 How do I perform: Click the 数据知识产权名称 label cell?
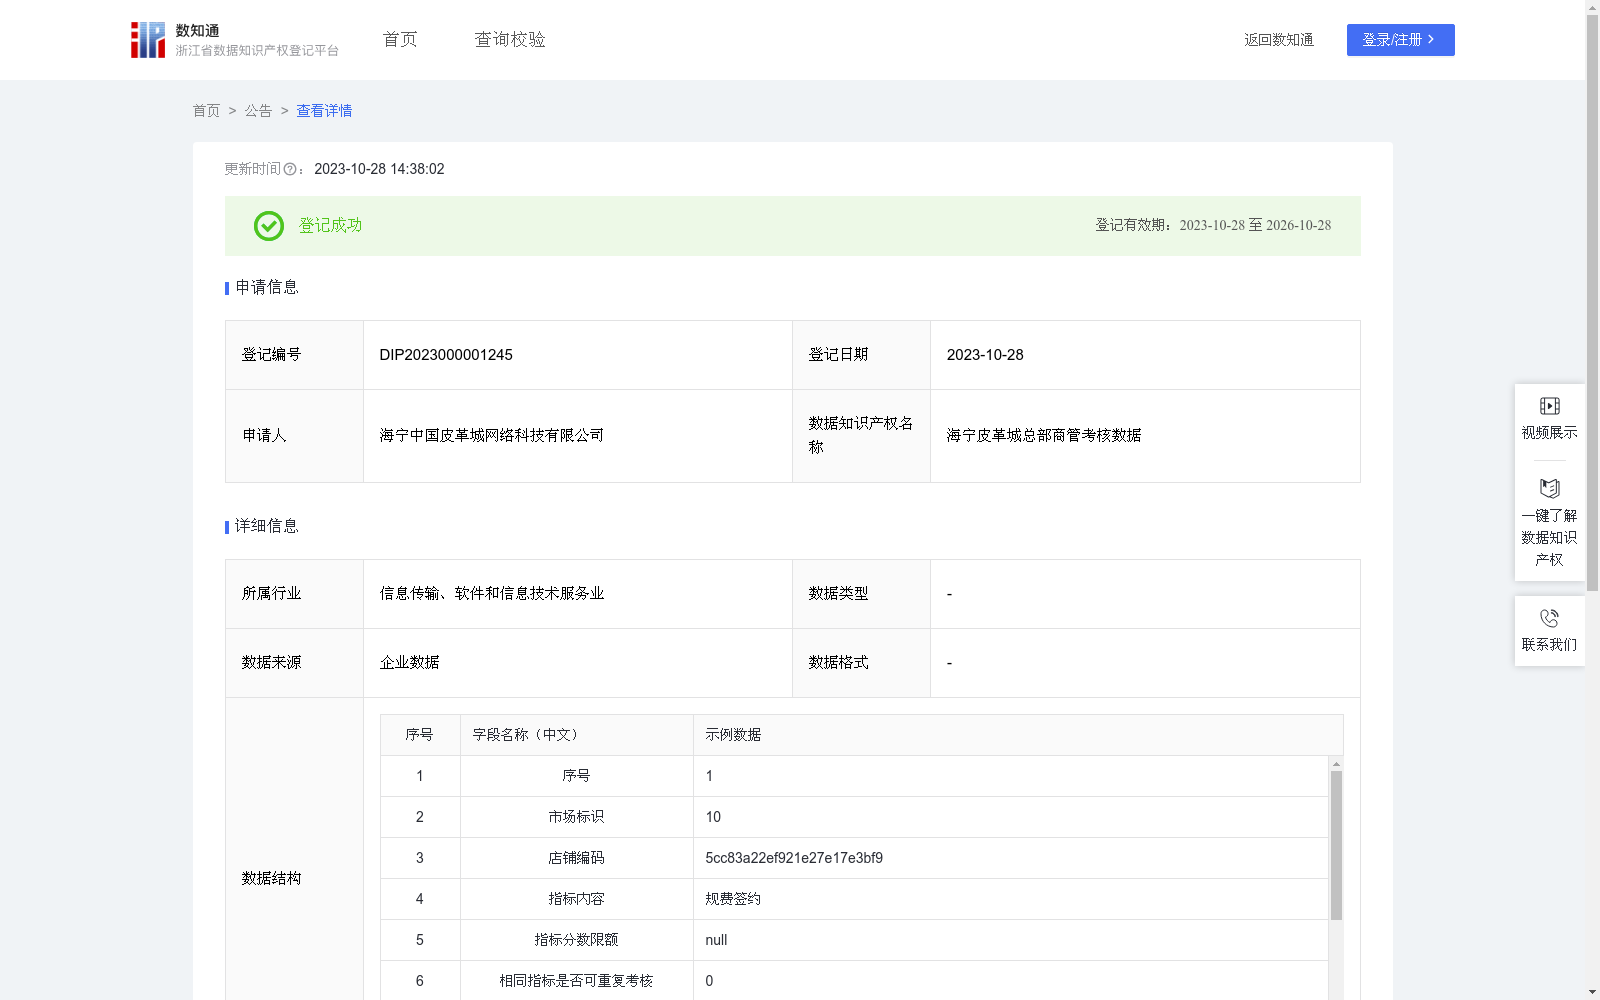click(x=861, y=436)
